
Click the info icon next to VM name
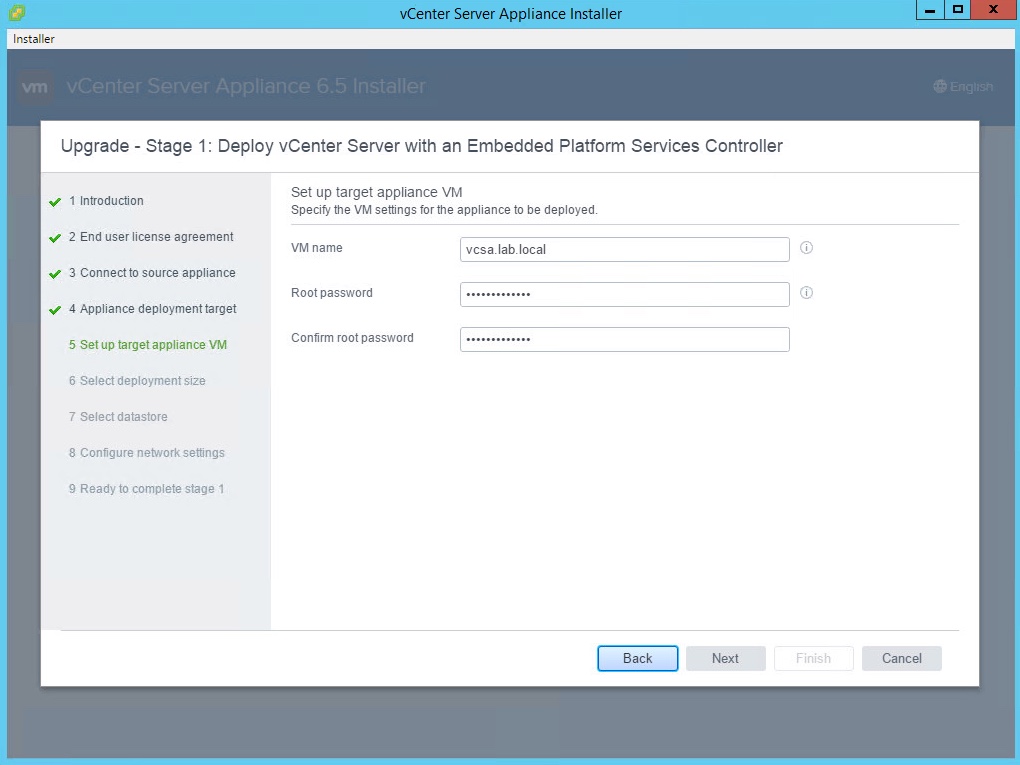(x=806, y=248)
